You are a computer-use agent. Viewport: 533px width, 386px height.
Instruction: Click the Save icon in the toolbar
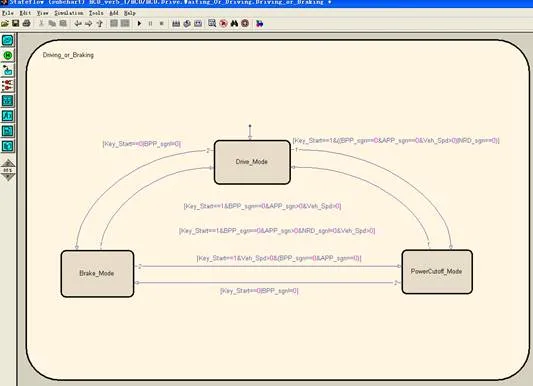16,23
